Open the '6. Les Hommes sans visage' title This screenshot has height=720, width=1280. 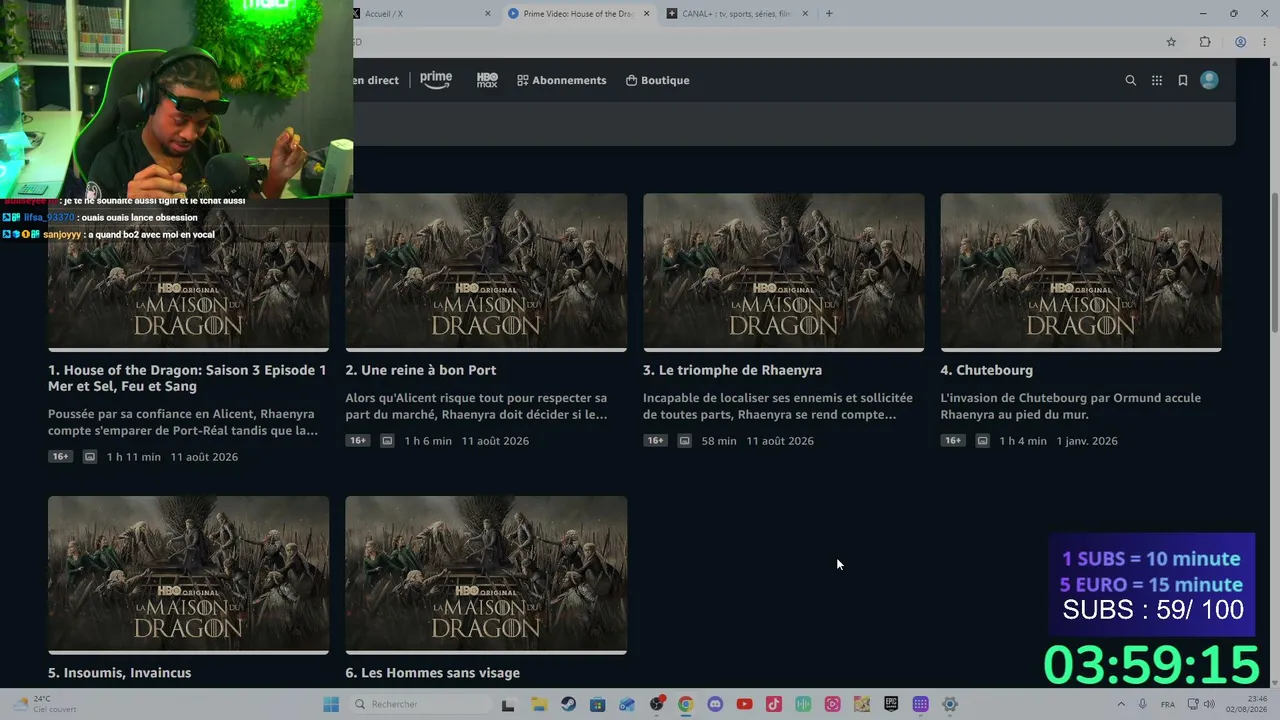click(x=433, y=673)
